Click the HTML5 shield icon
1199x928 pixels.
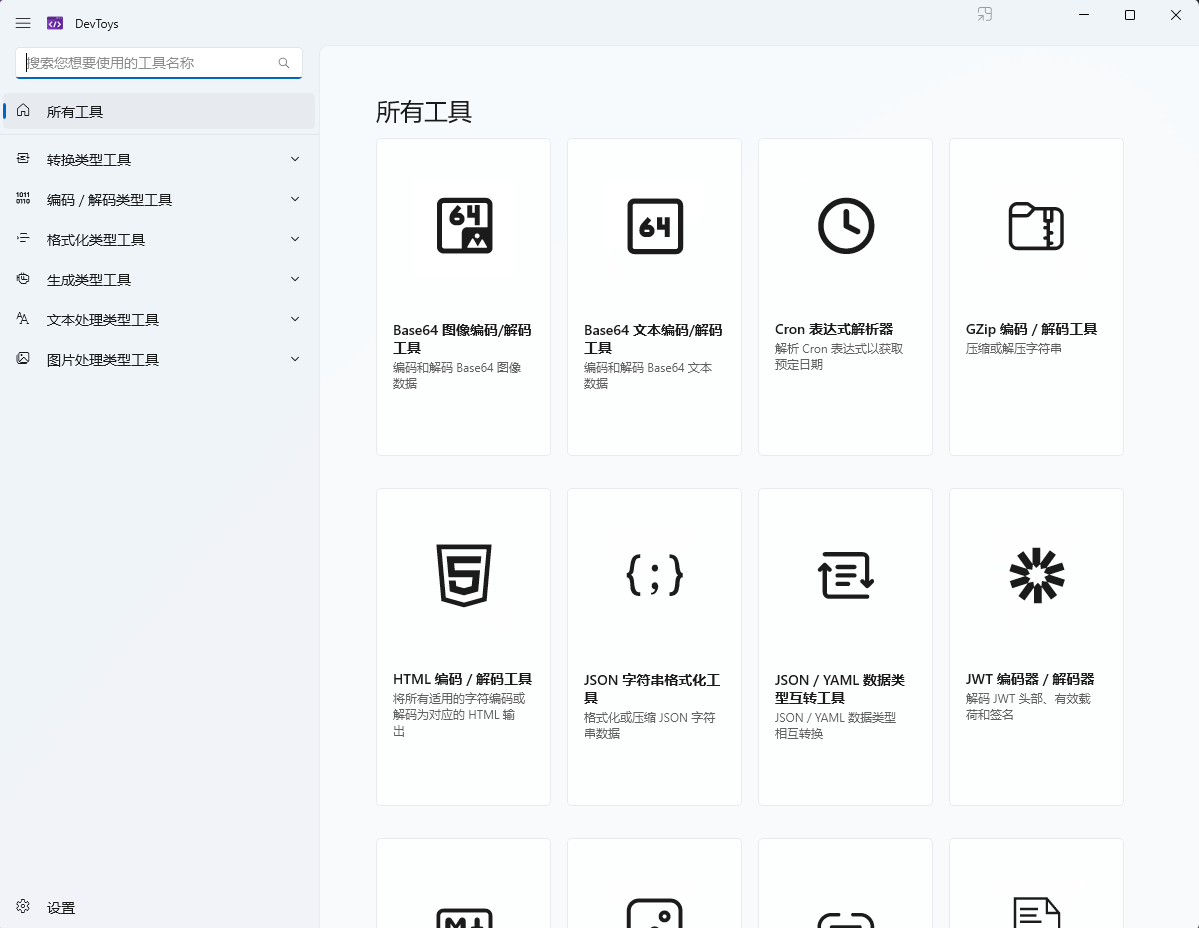463,575
